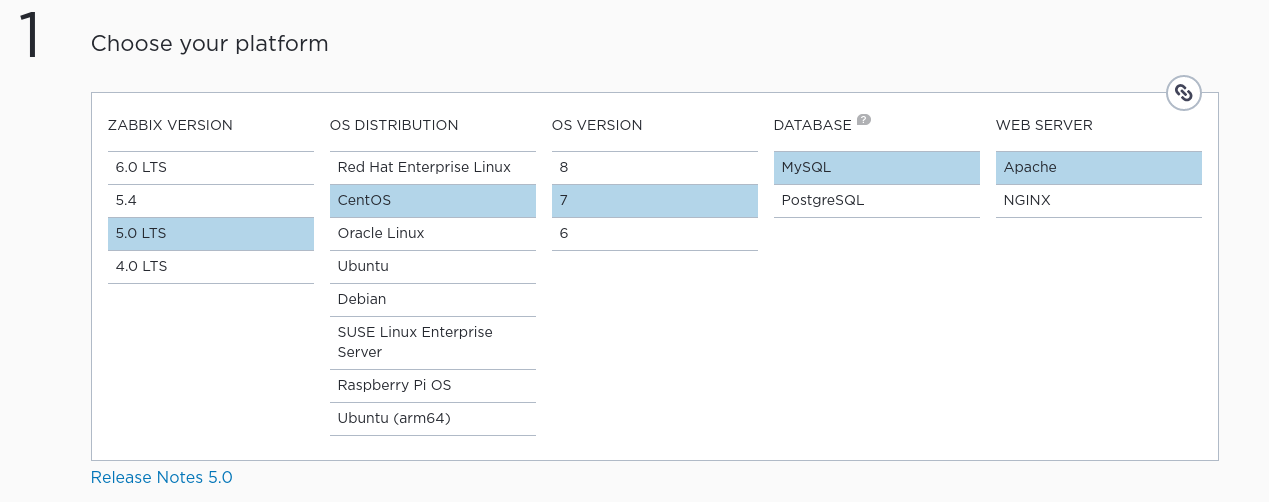Choose Ubuntu as OS distribution

432,266
